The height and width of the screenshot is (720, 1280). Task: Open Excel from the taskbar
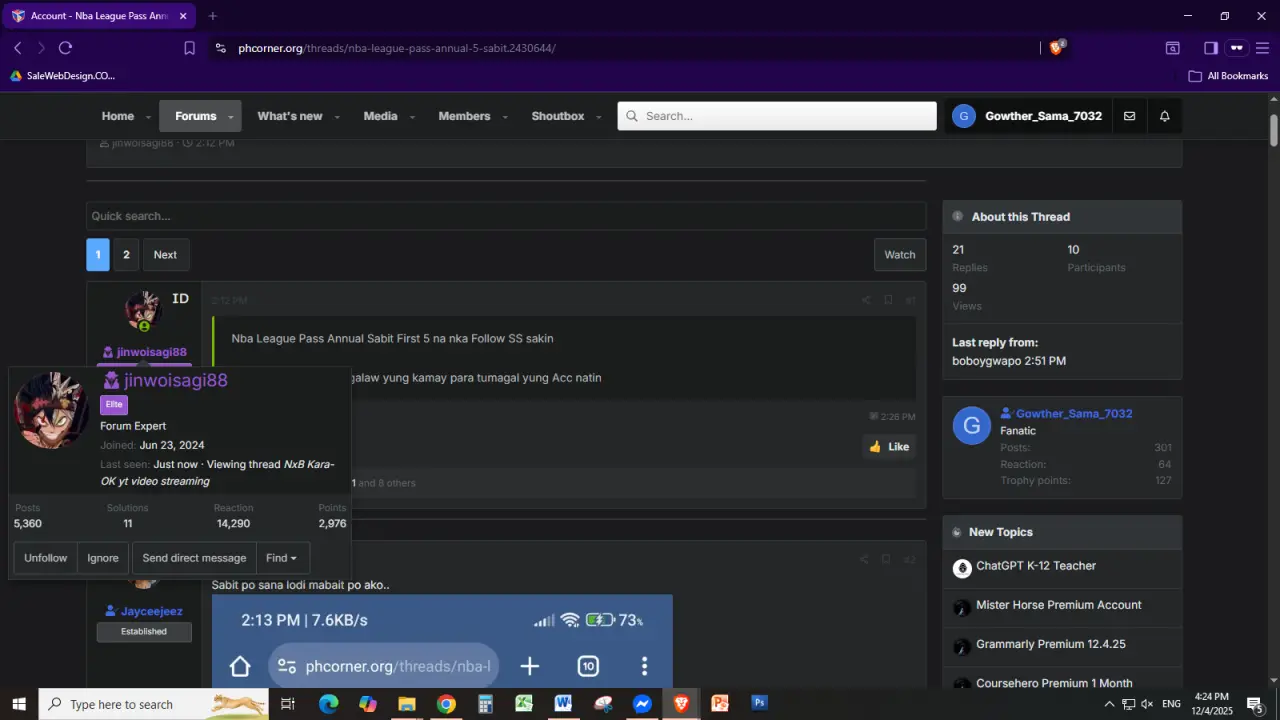click(x=524, y=704)
